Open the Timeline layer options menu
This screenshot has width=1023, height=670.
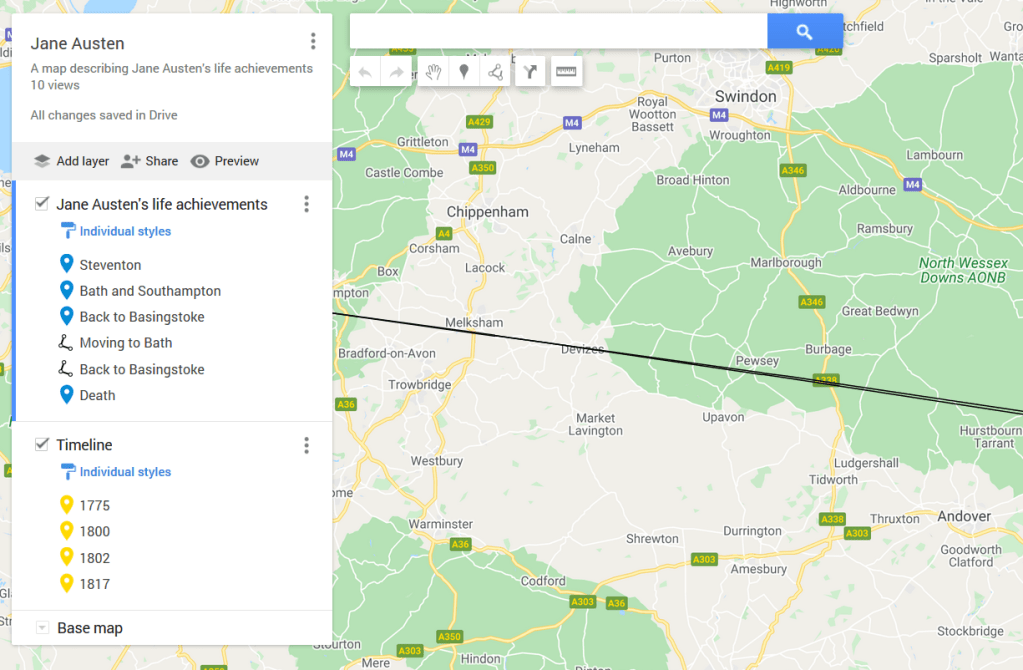306,445
